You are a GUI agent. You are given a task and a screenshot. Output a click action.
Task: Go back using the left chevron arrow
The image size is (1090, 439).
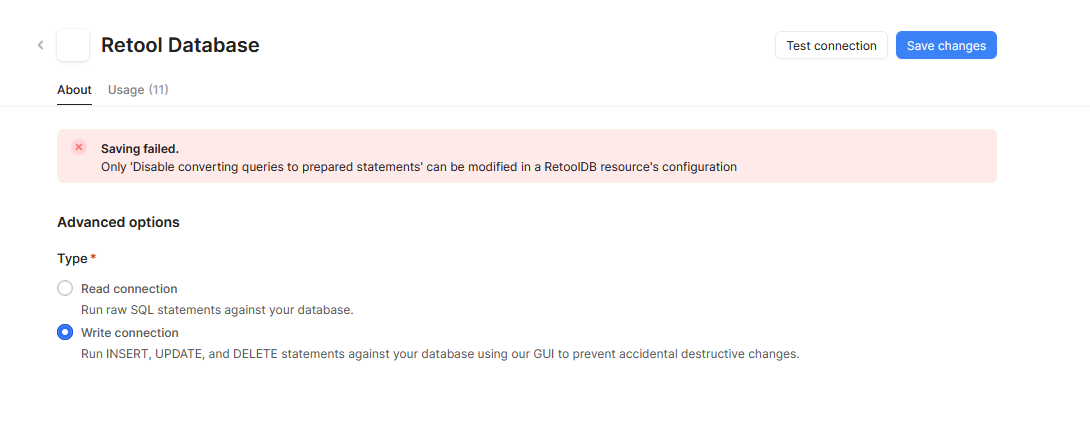(x=40, y=45)
